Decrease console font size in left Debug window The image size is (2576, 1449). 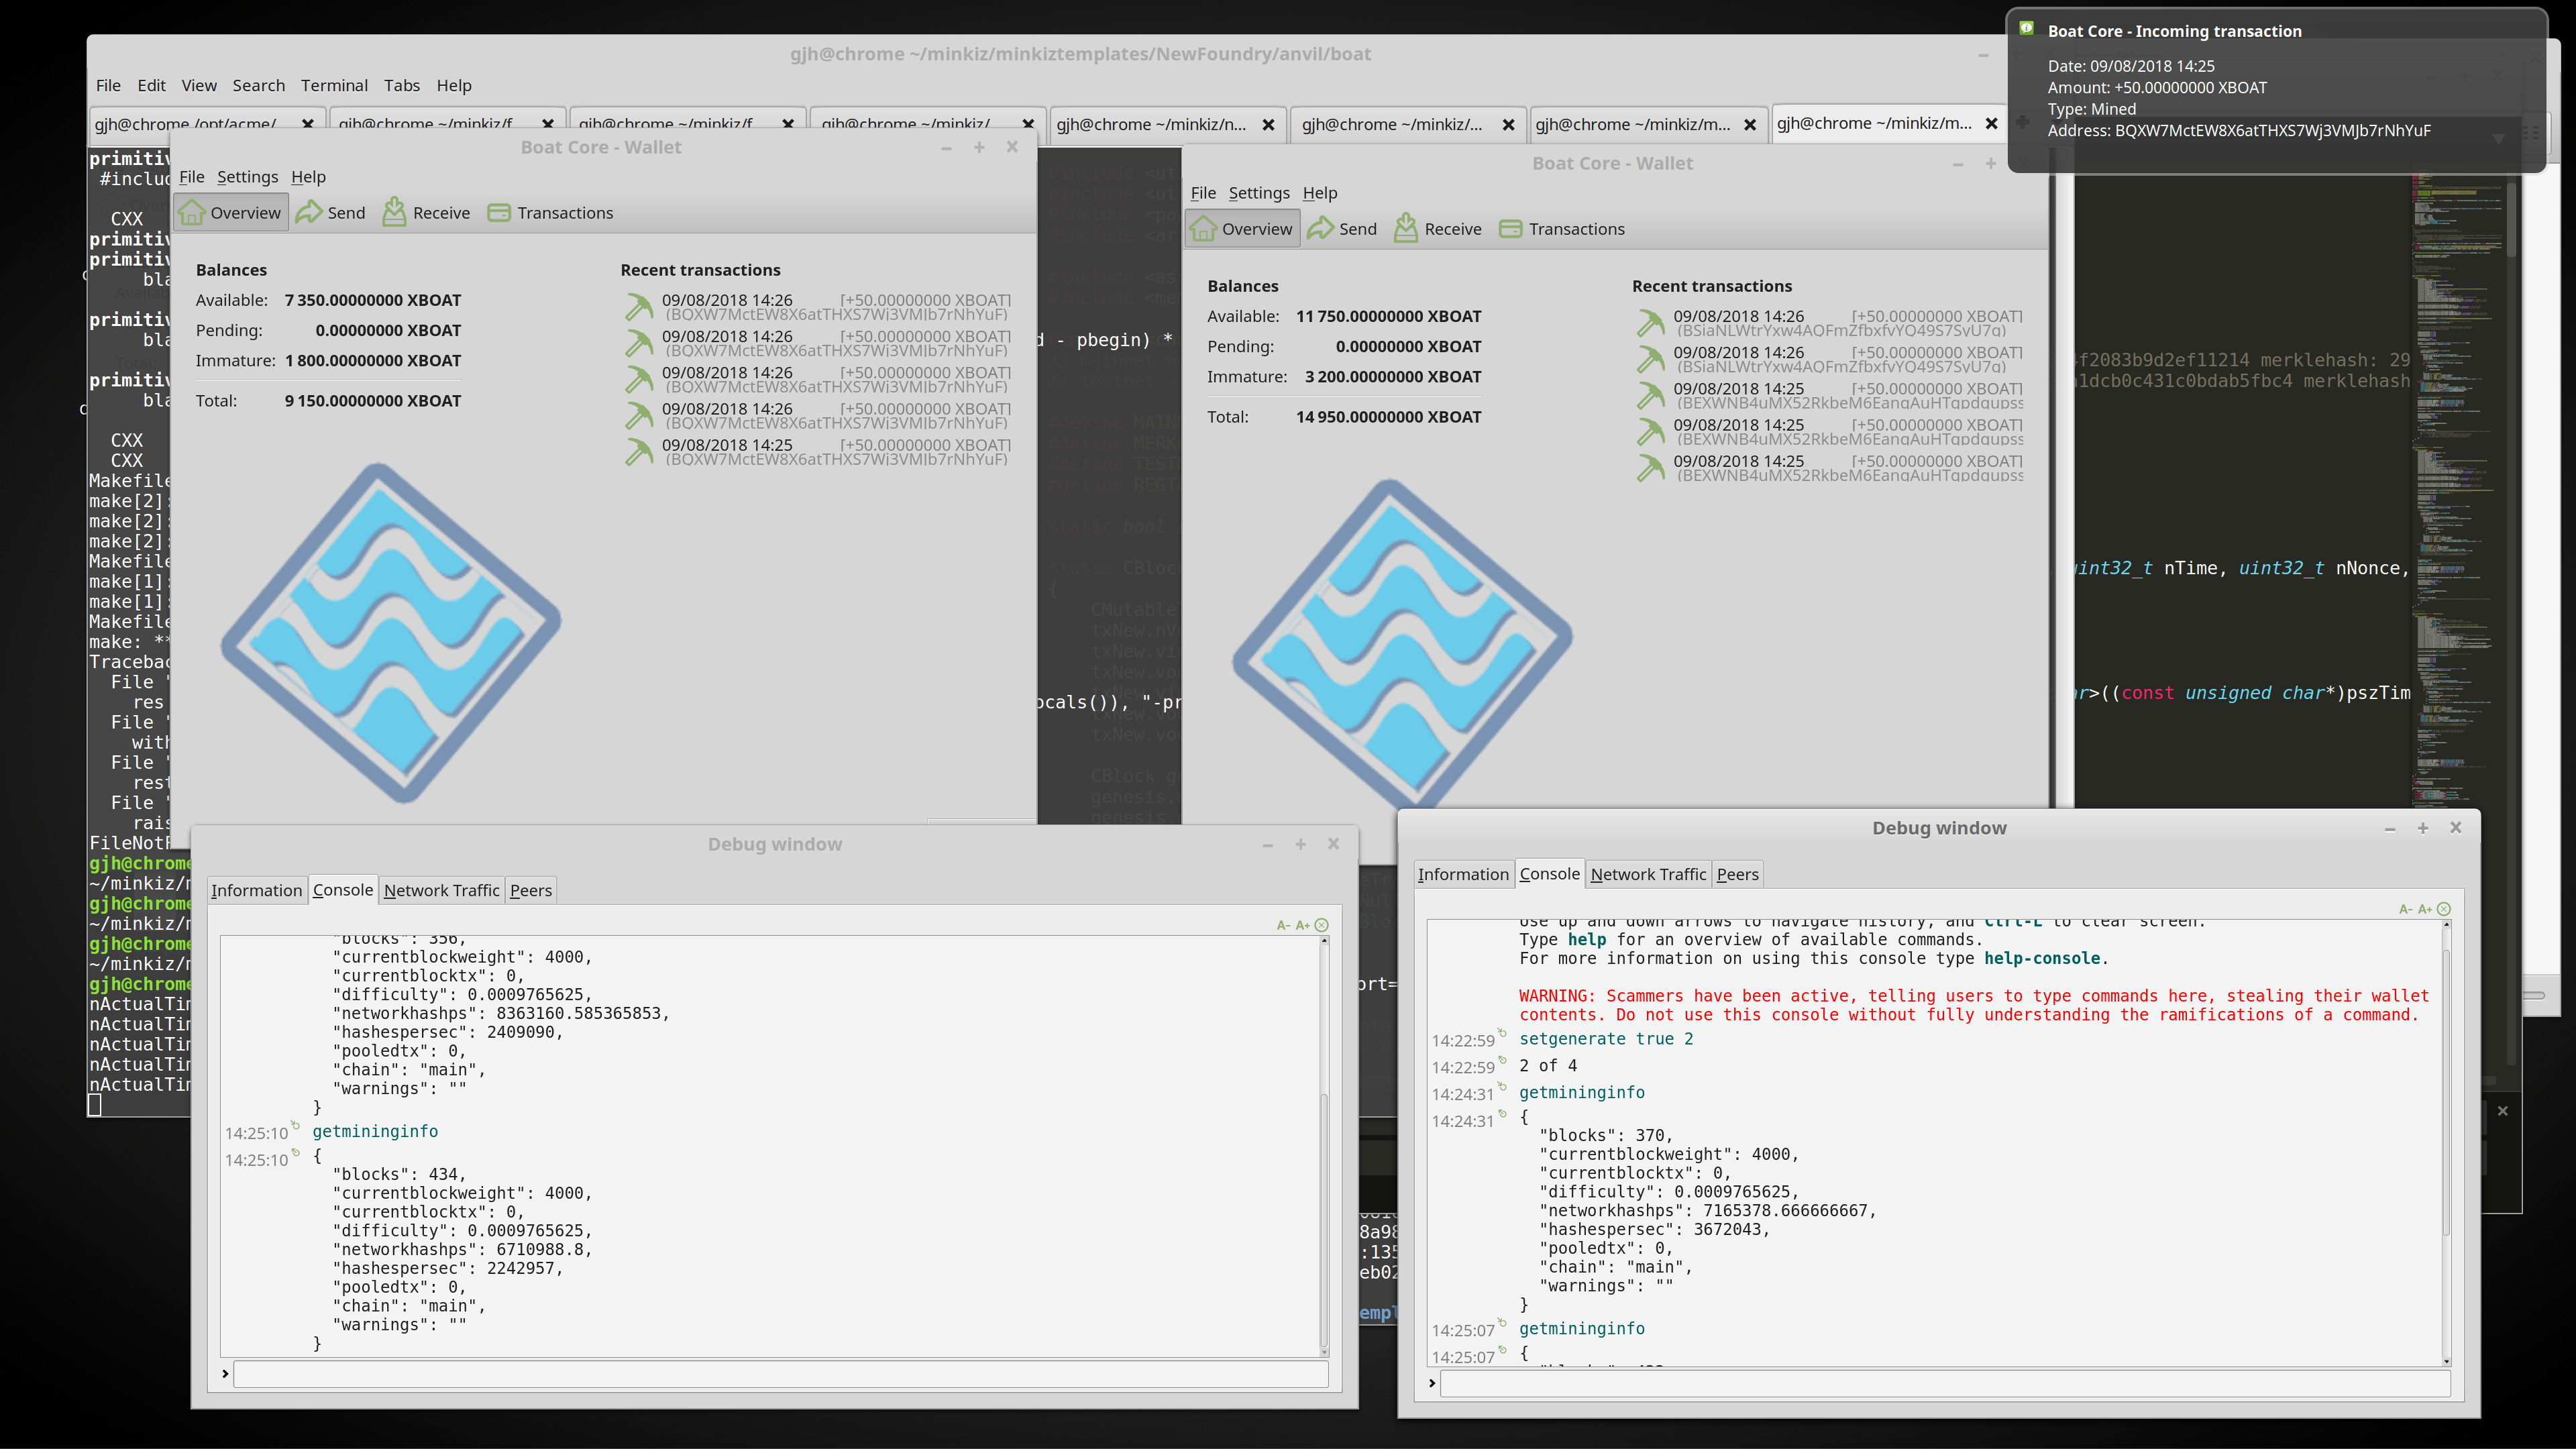point(1283,925)
